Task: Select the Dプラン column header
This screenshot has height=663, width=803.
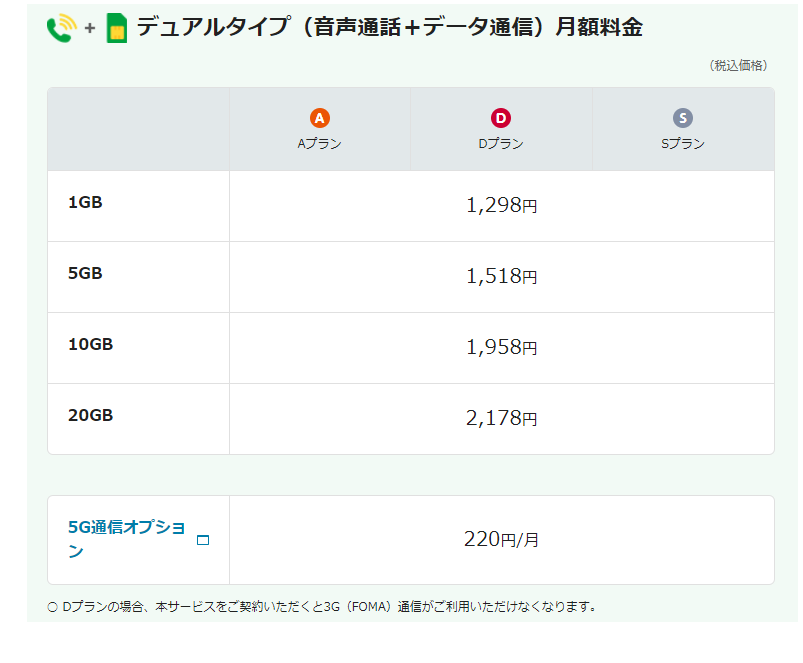Action: pos(501,129)
